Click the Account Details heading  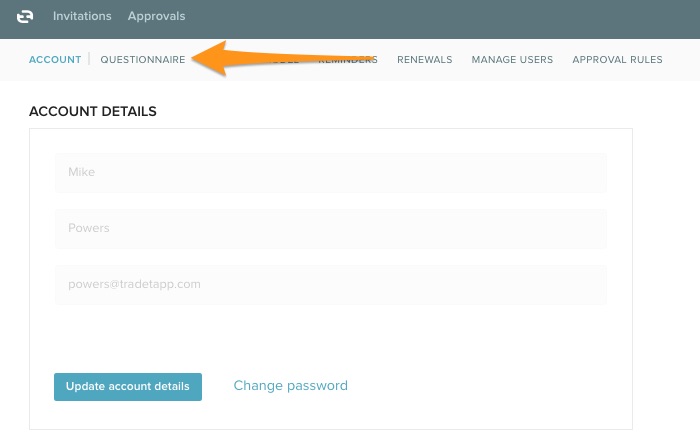tap(93, 111)
